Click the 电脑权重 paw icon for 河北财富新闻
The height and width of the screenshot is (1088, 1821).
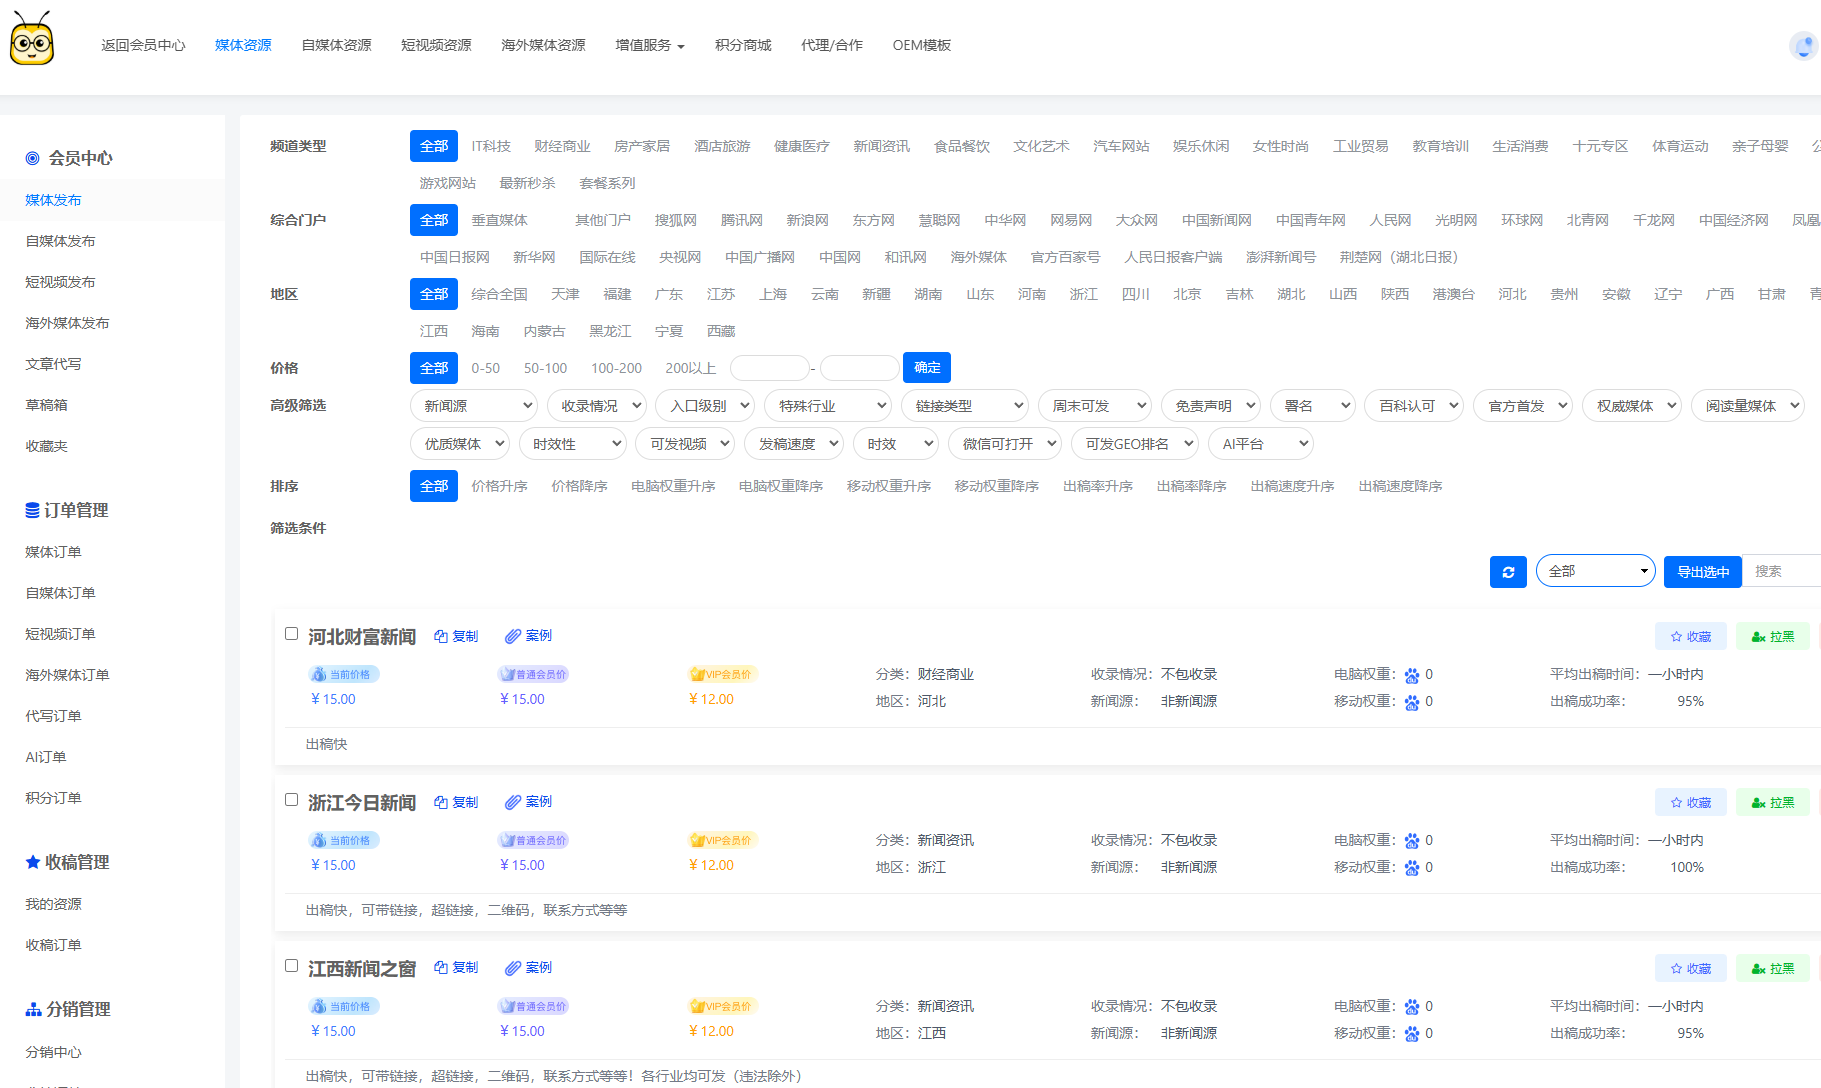click(1412, 676)
